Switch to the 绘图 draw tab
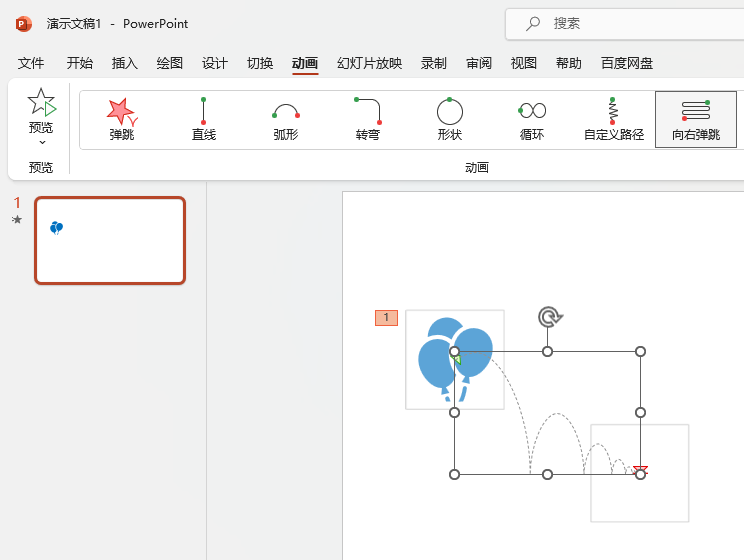This screenshot has height=560, width=744. [x=169, y=63]
